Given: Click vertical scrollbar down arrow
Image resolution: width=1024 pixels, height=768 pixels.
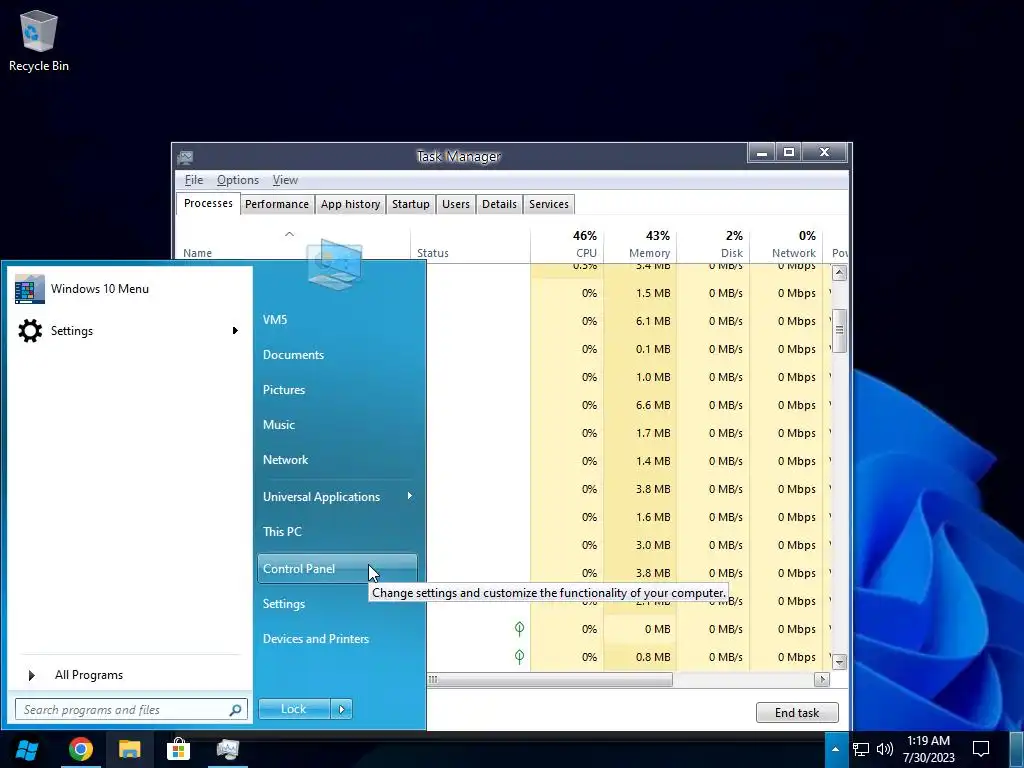Looking at the screenshot, I should pos(839,662).
